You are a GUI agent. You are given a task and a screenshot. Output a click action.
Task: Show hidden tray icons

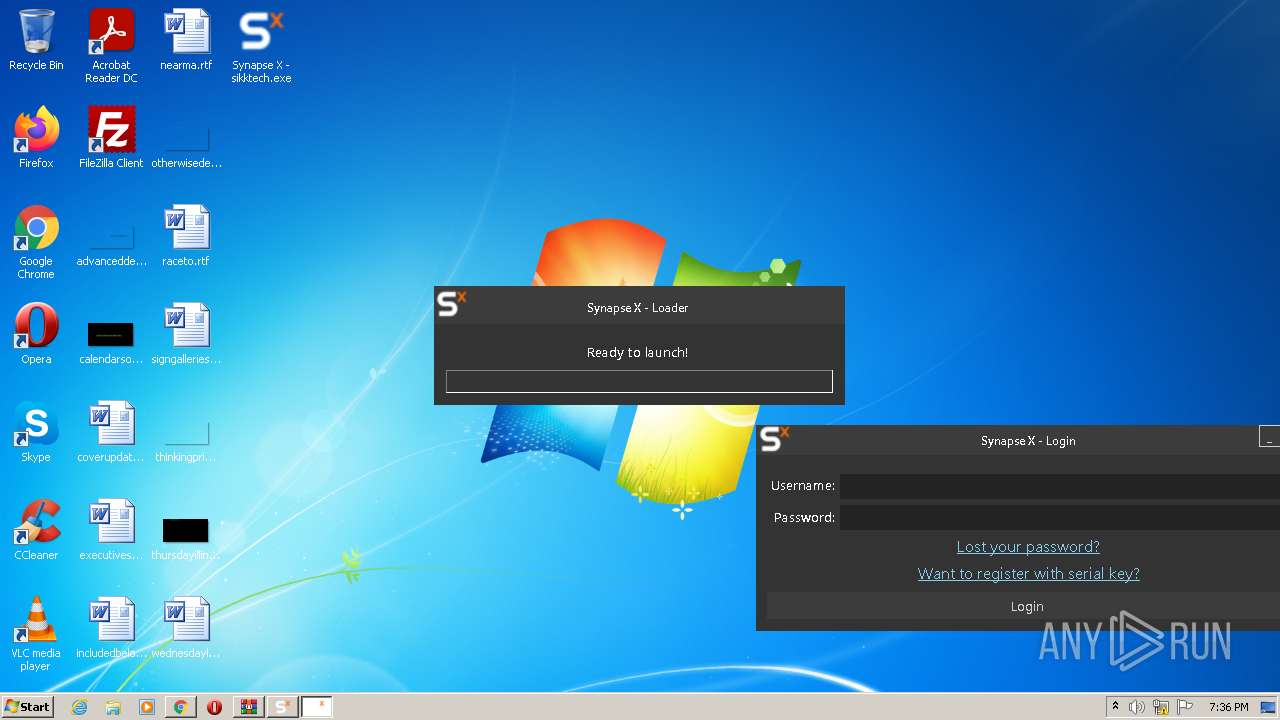[1116, 707]
